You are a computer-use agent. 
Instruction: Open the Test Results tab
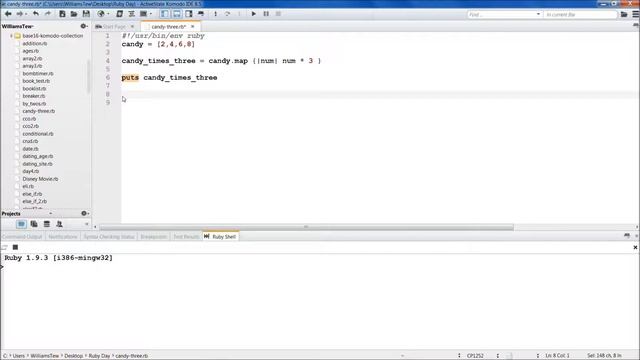(186, 237)
